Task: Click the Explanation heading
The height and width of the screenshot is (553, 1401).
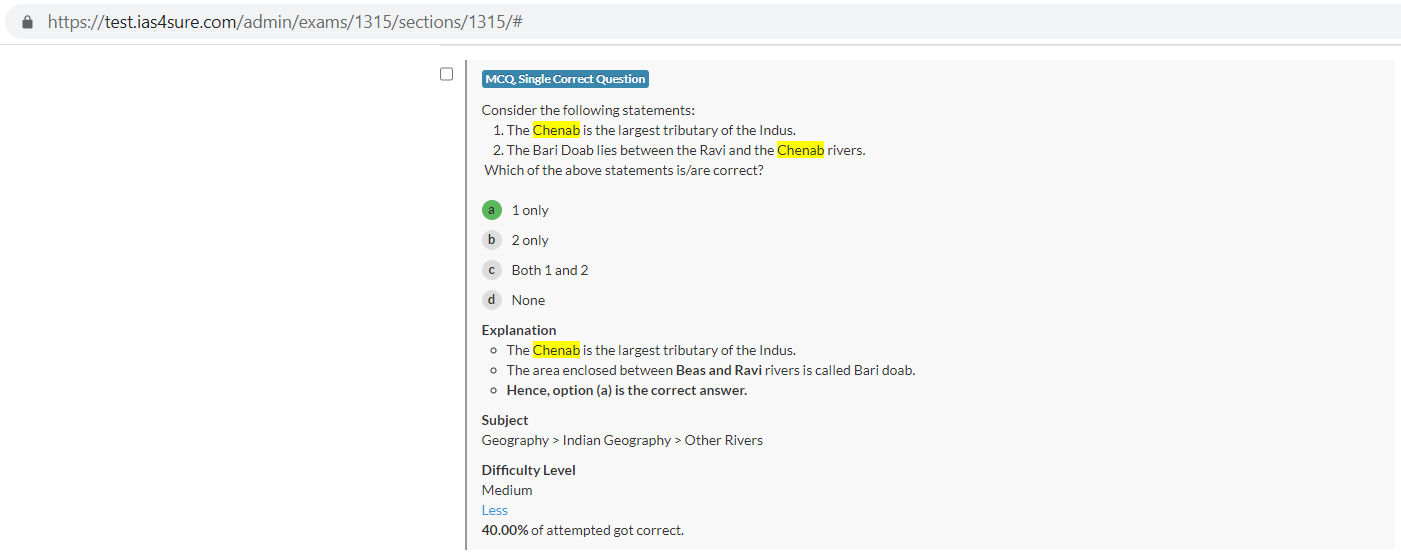Action: tap(519, 330)
